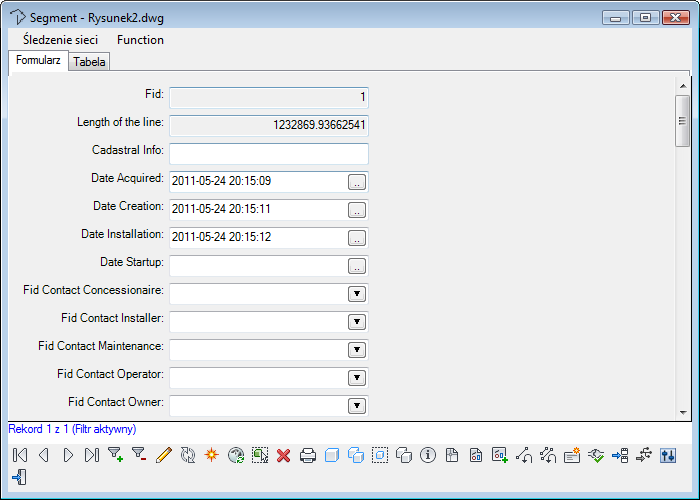Click the plain document icon

tap(452, 455)
